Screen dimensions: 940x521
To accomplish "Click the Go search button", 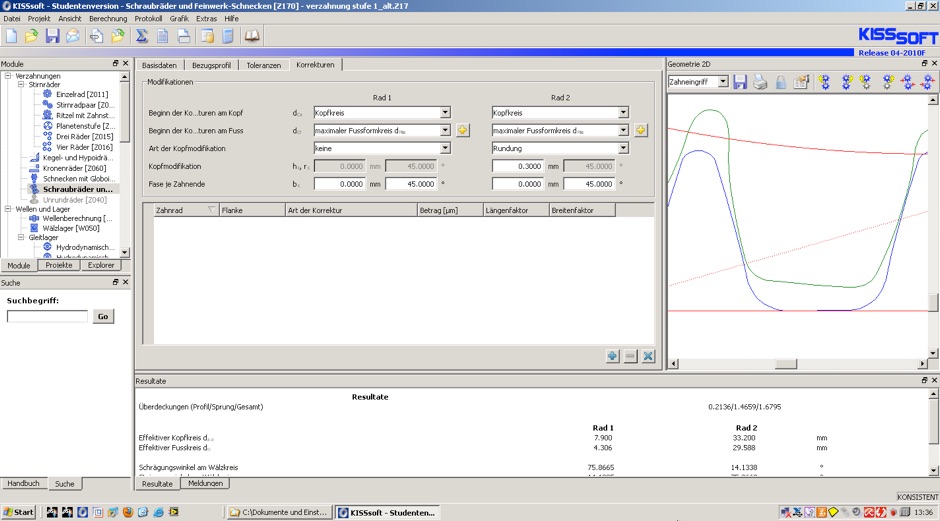I will pyautogui.click(x=103, y=317).
